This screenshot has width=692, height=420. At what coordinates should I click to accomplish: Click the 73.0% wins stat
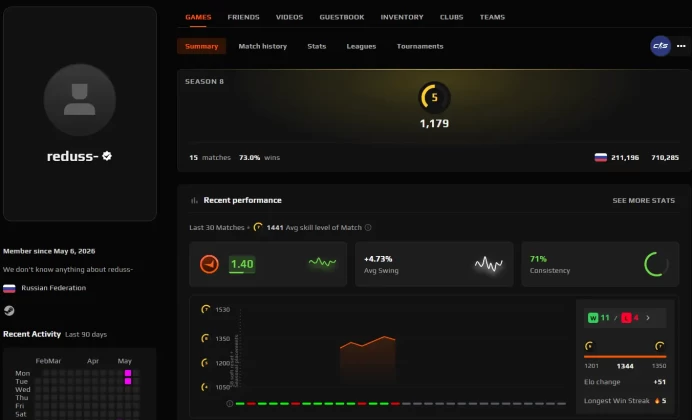259,158
